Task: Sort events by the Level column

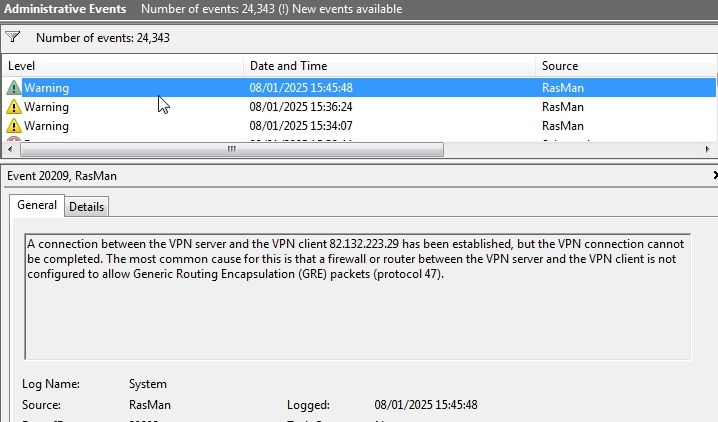Action: coord(120,66)
